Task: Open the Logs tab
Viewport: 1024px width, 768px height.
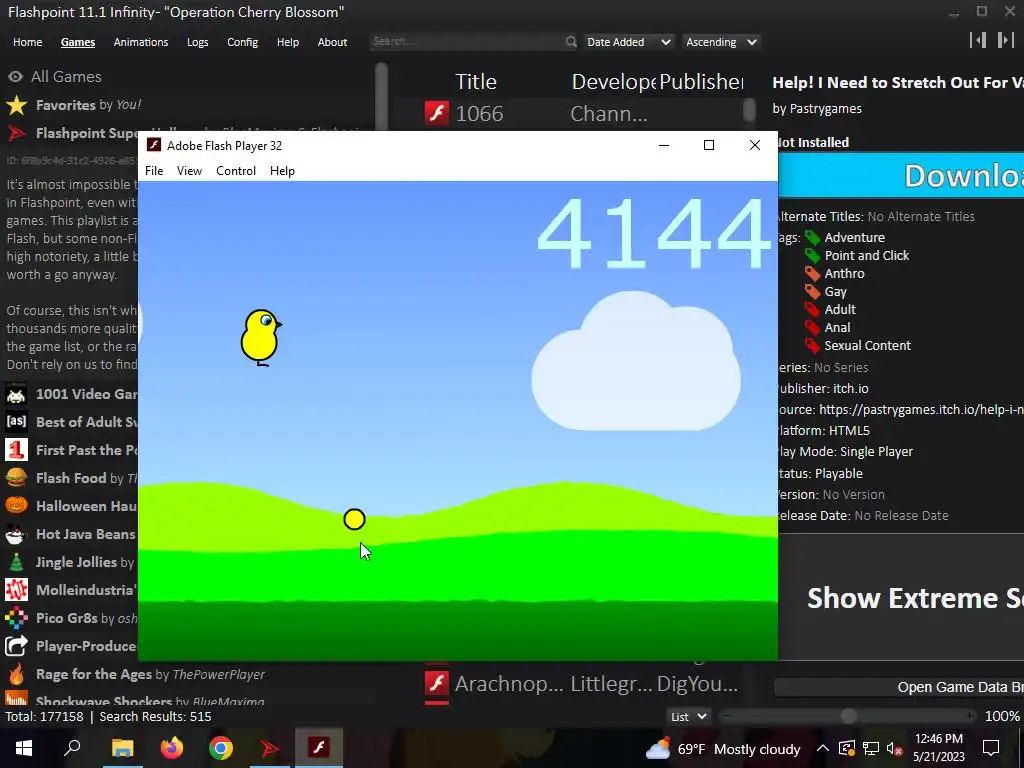Action: pyautogui.click(x=197, y=42)
